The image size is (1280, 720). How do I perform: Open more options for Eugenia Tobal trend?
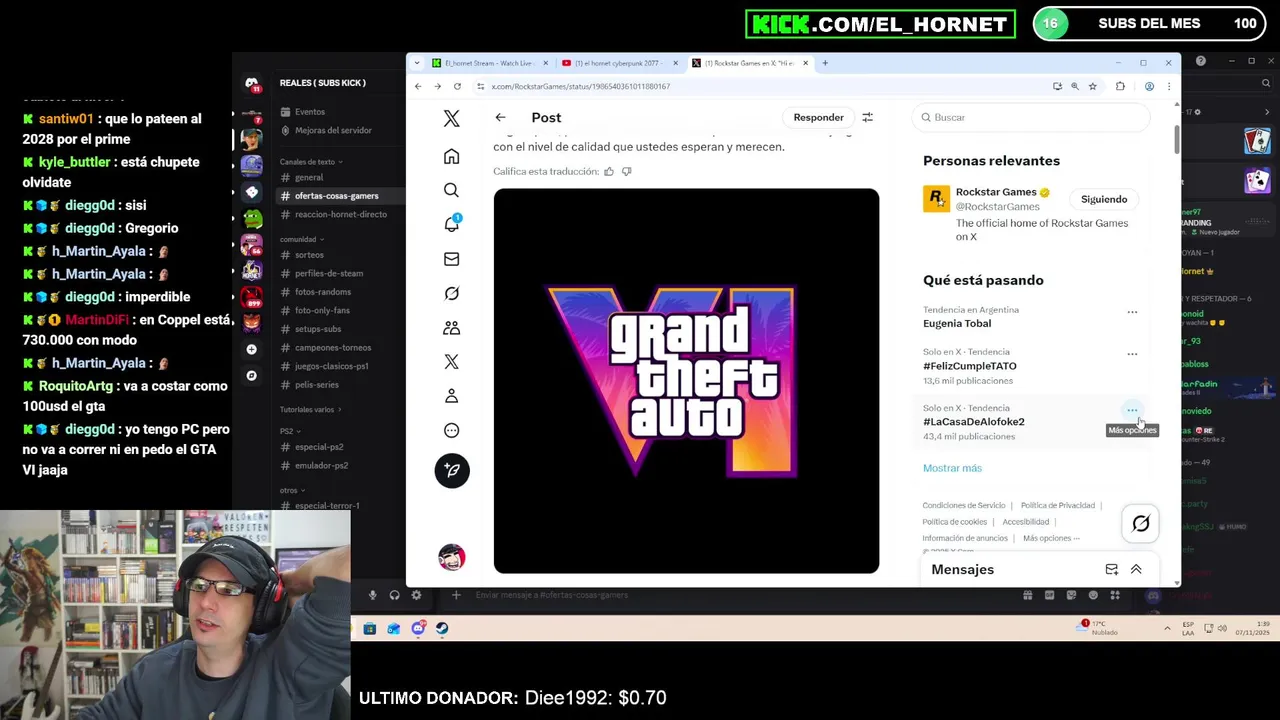click(x=1132, y=312)
